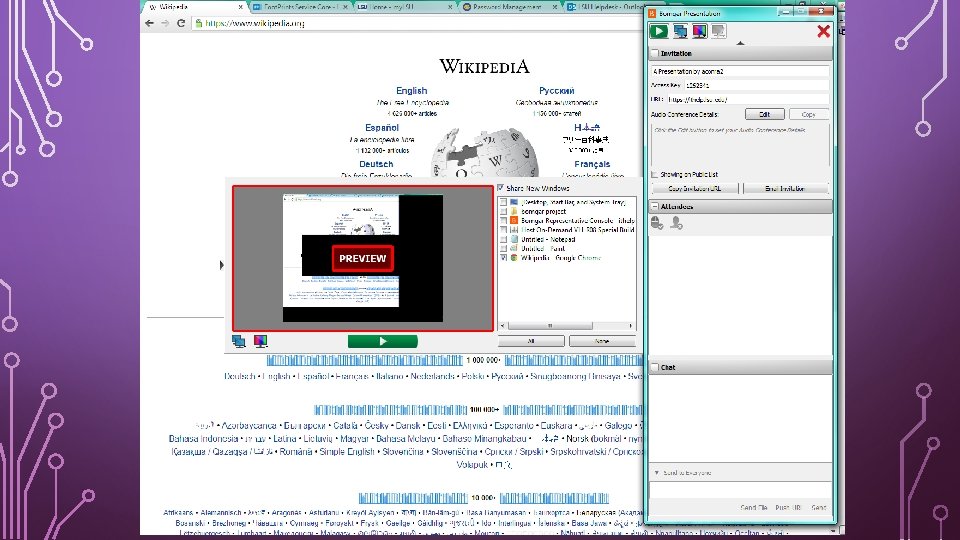Click the None button under window list
The image size is (960, 540).
click(x=602, y=342)
